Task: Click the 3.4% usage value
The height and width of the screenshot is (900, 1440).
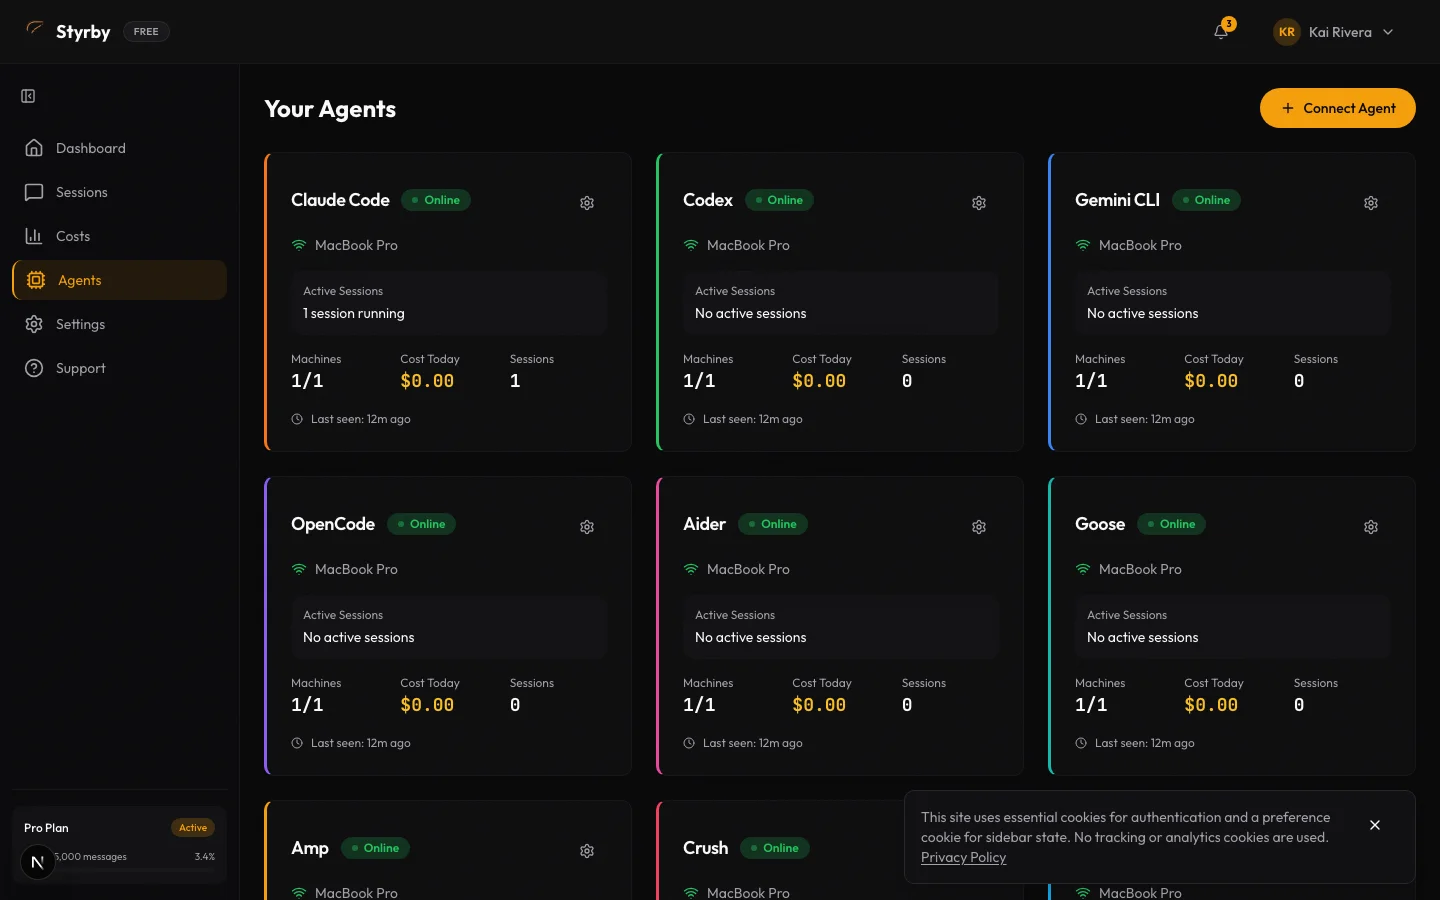Action: click(205, 857)
